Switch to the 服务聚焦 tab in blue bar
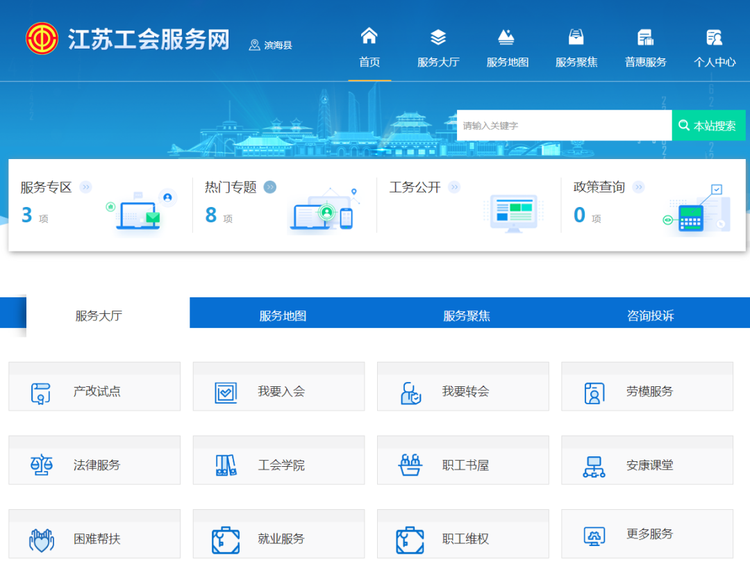 466,316
